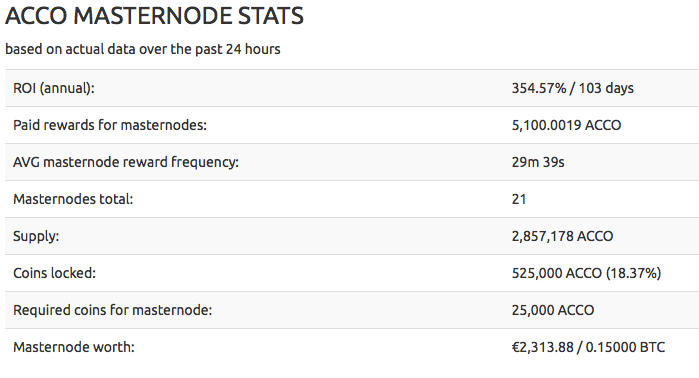Click AVG masternode reward frequency label
Screen dimensions: 699x378
pyautogui.click(x=126, y=162)
